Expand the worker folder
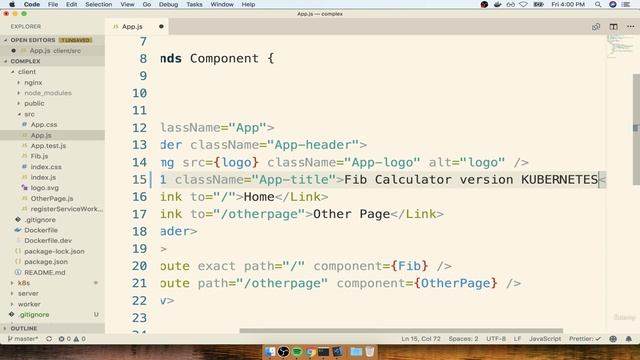Viewport: 640px width, 360px height. [29, 304]
